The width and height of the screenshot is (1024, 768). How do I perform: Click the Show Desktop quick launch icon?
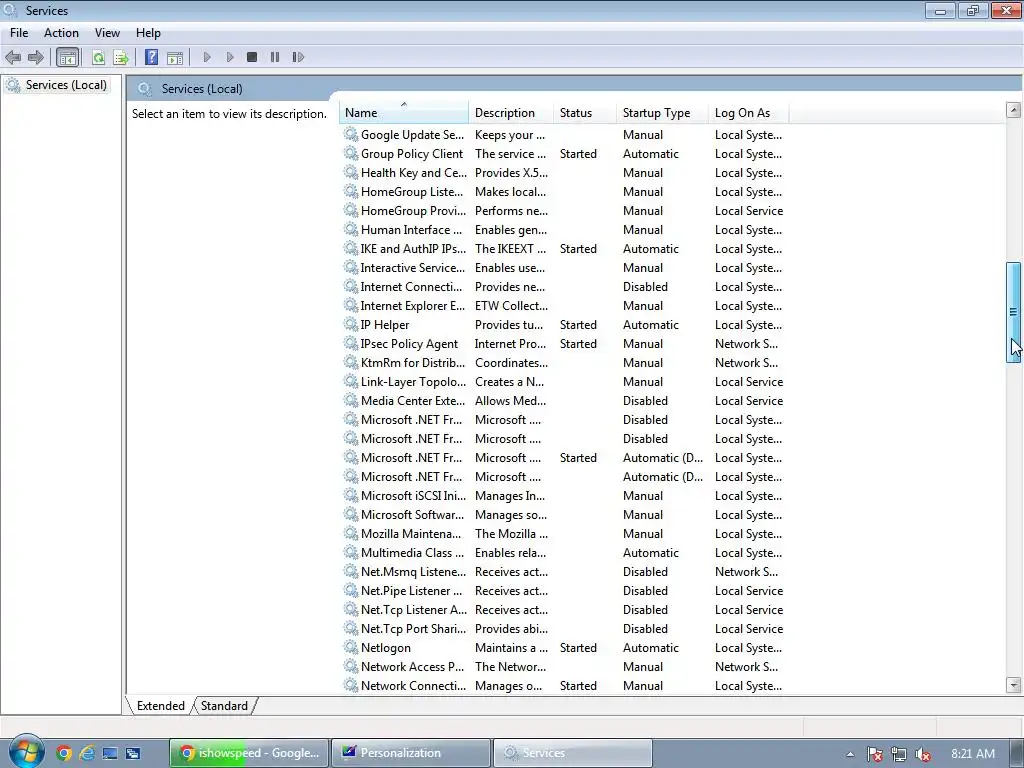pos(110,753)
